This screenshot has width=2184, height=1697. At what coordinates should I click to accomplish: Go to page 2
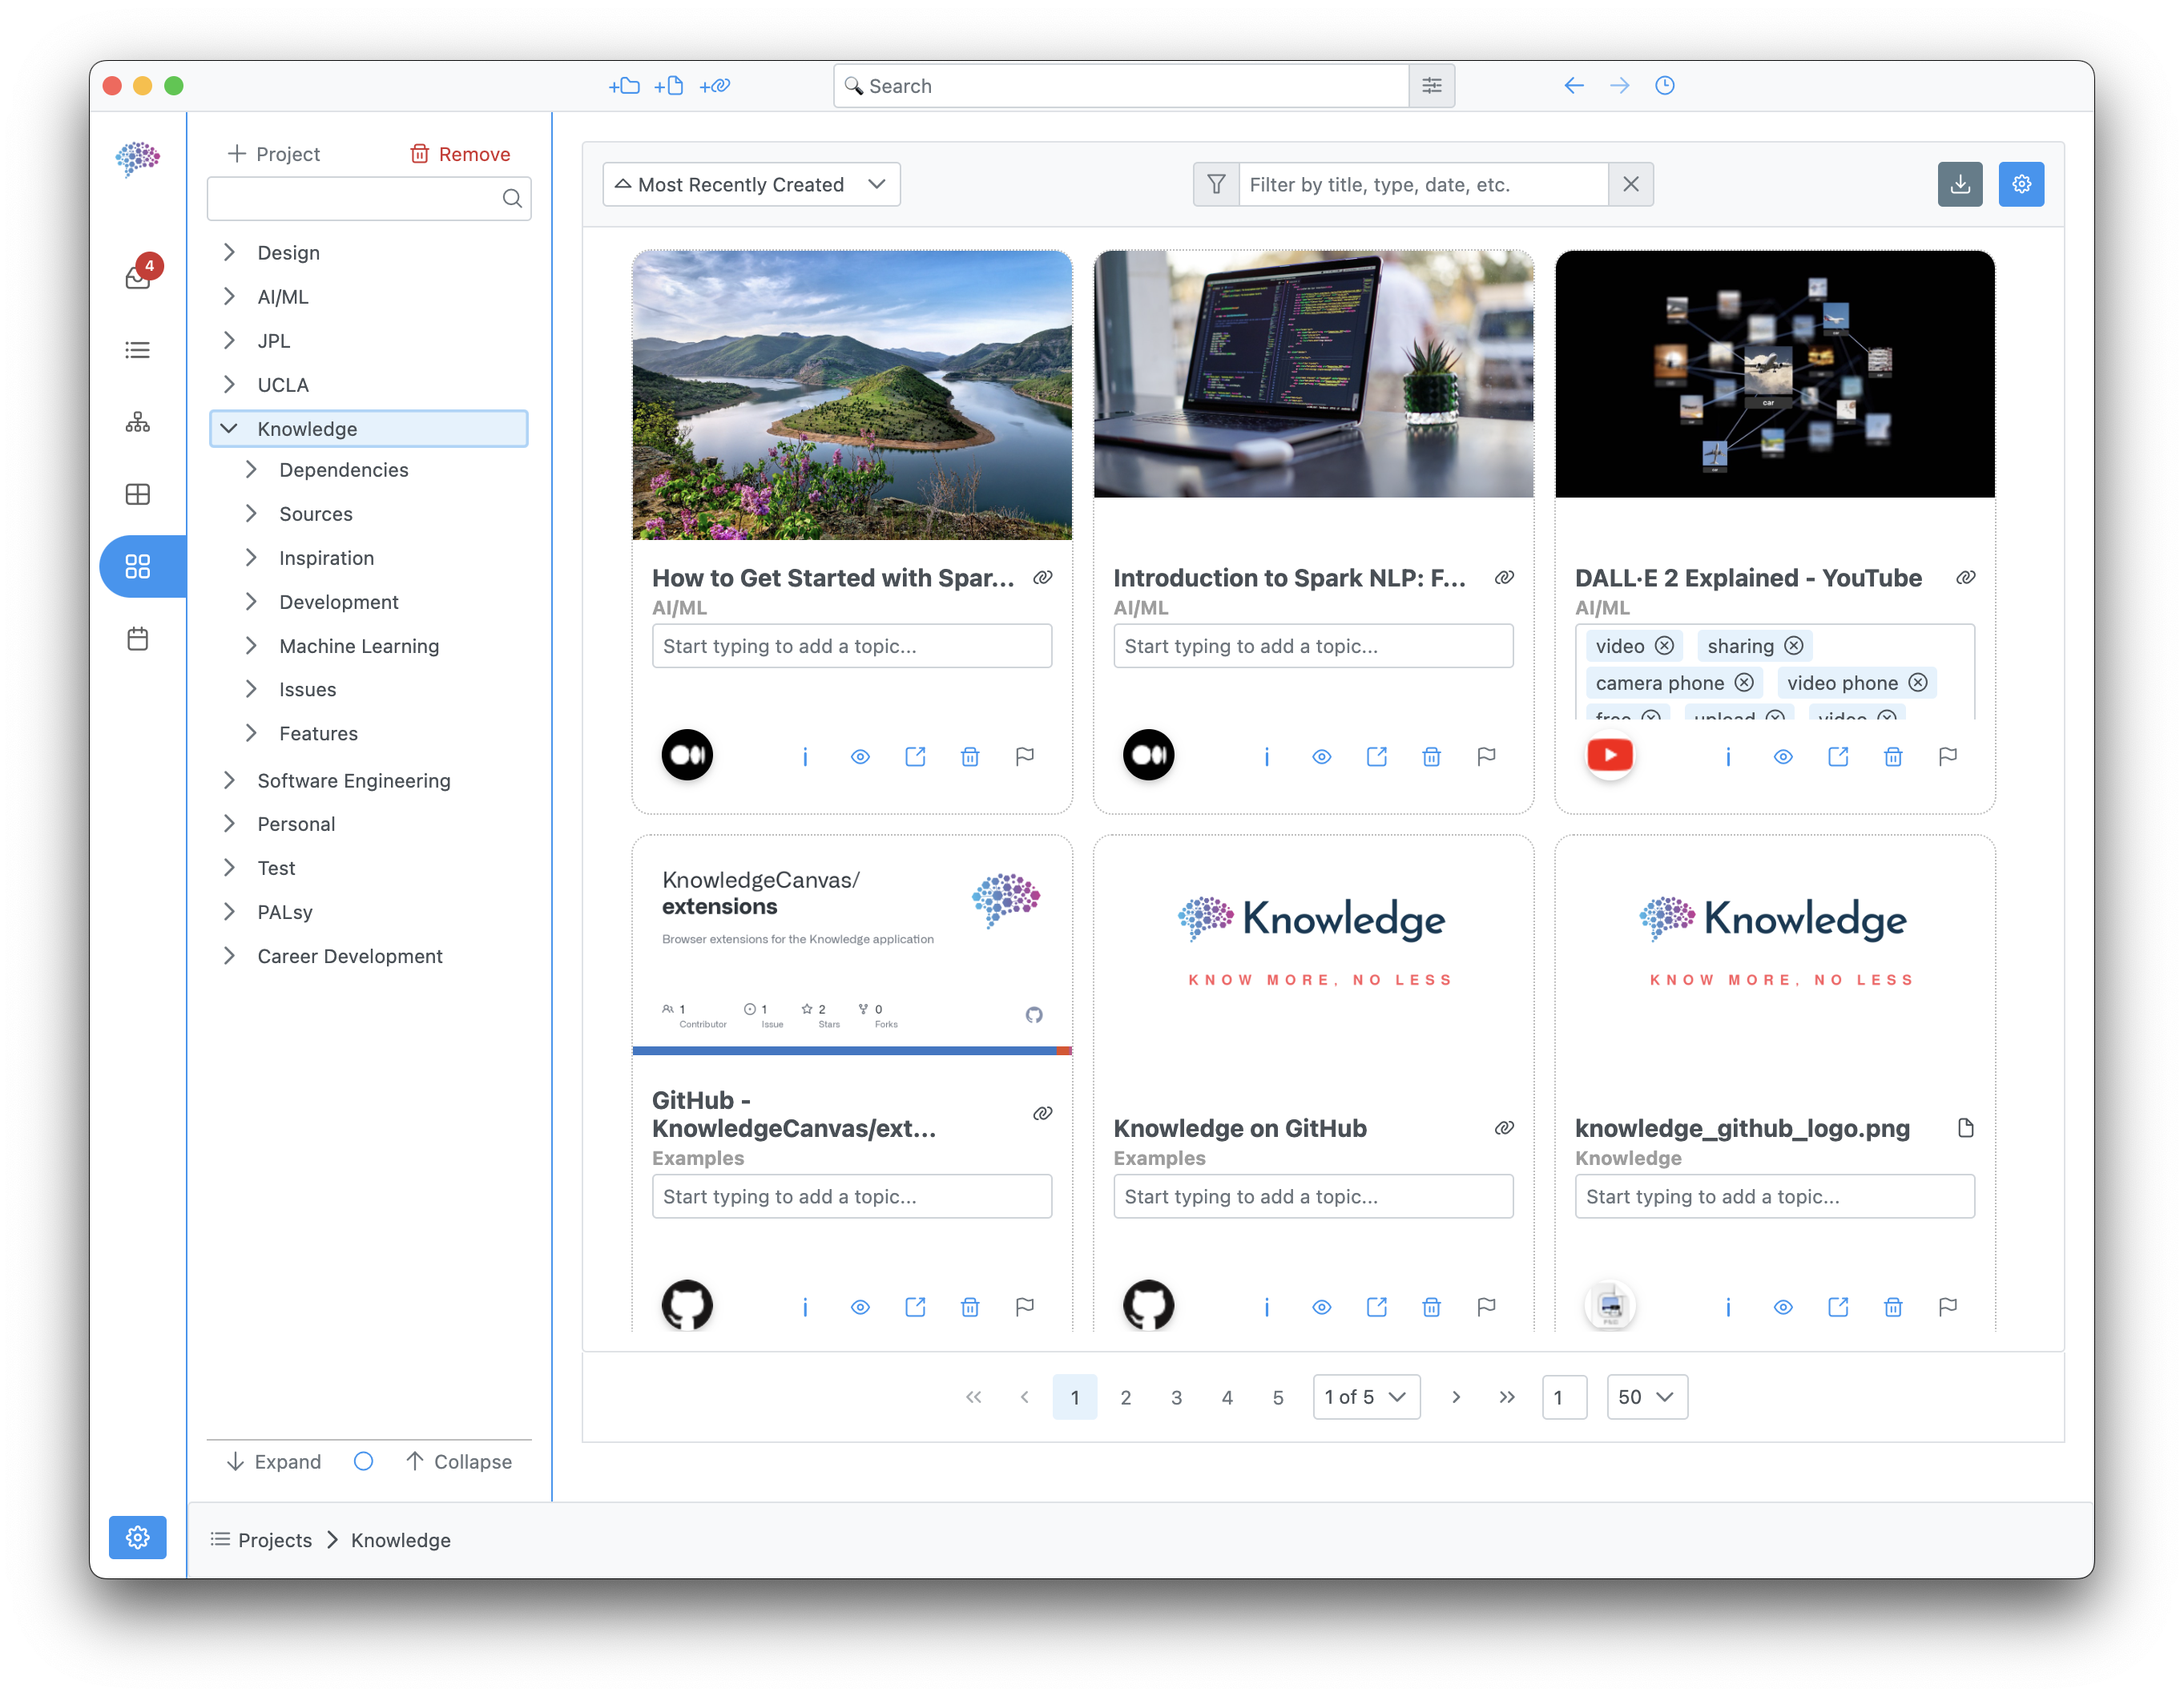click(x=1125, y=1397)
